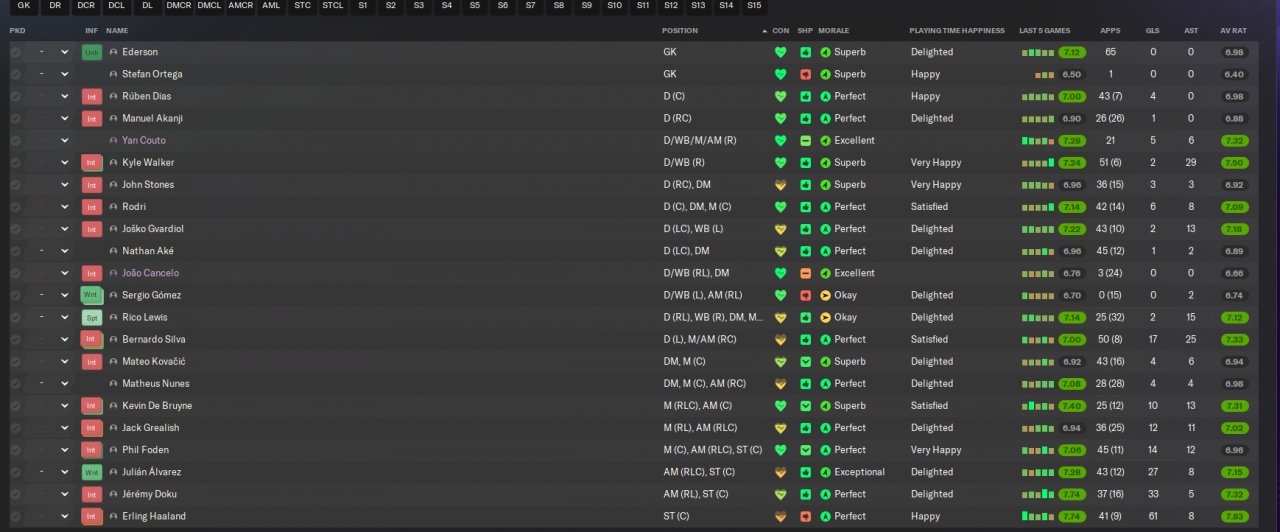
Task: Click the Perfect morale icon for Rodri
Action: 825,207
